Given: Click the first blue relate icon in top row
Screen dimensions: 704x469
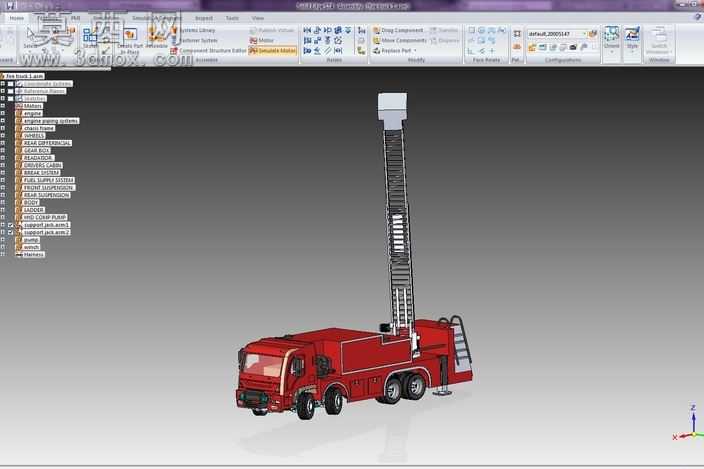Looking at the screenshot, I should point(307,30).
